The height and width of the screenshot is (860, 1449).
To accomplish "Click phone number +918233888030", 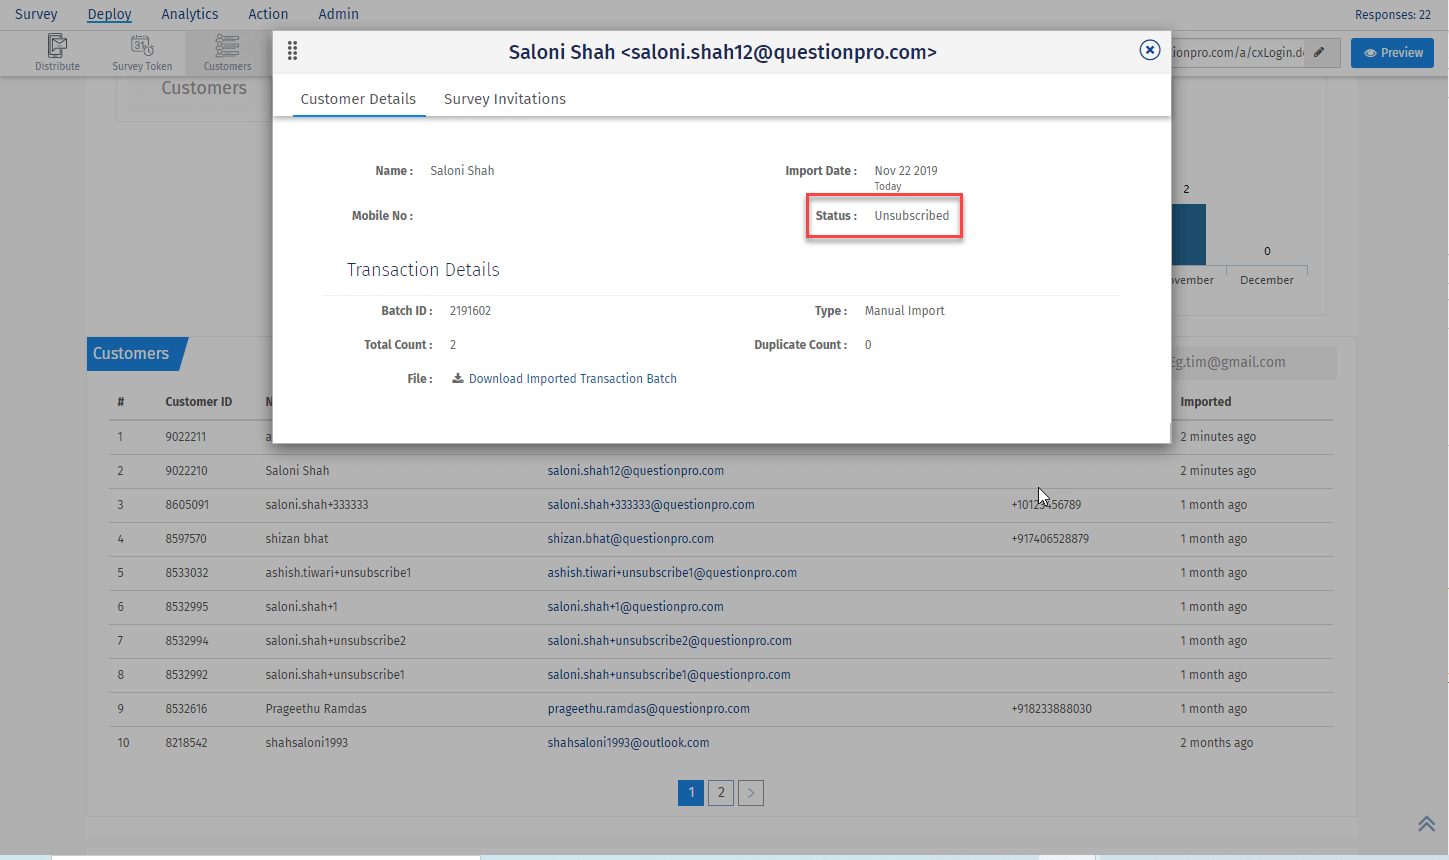I will click(x=1052, y=708).
